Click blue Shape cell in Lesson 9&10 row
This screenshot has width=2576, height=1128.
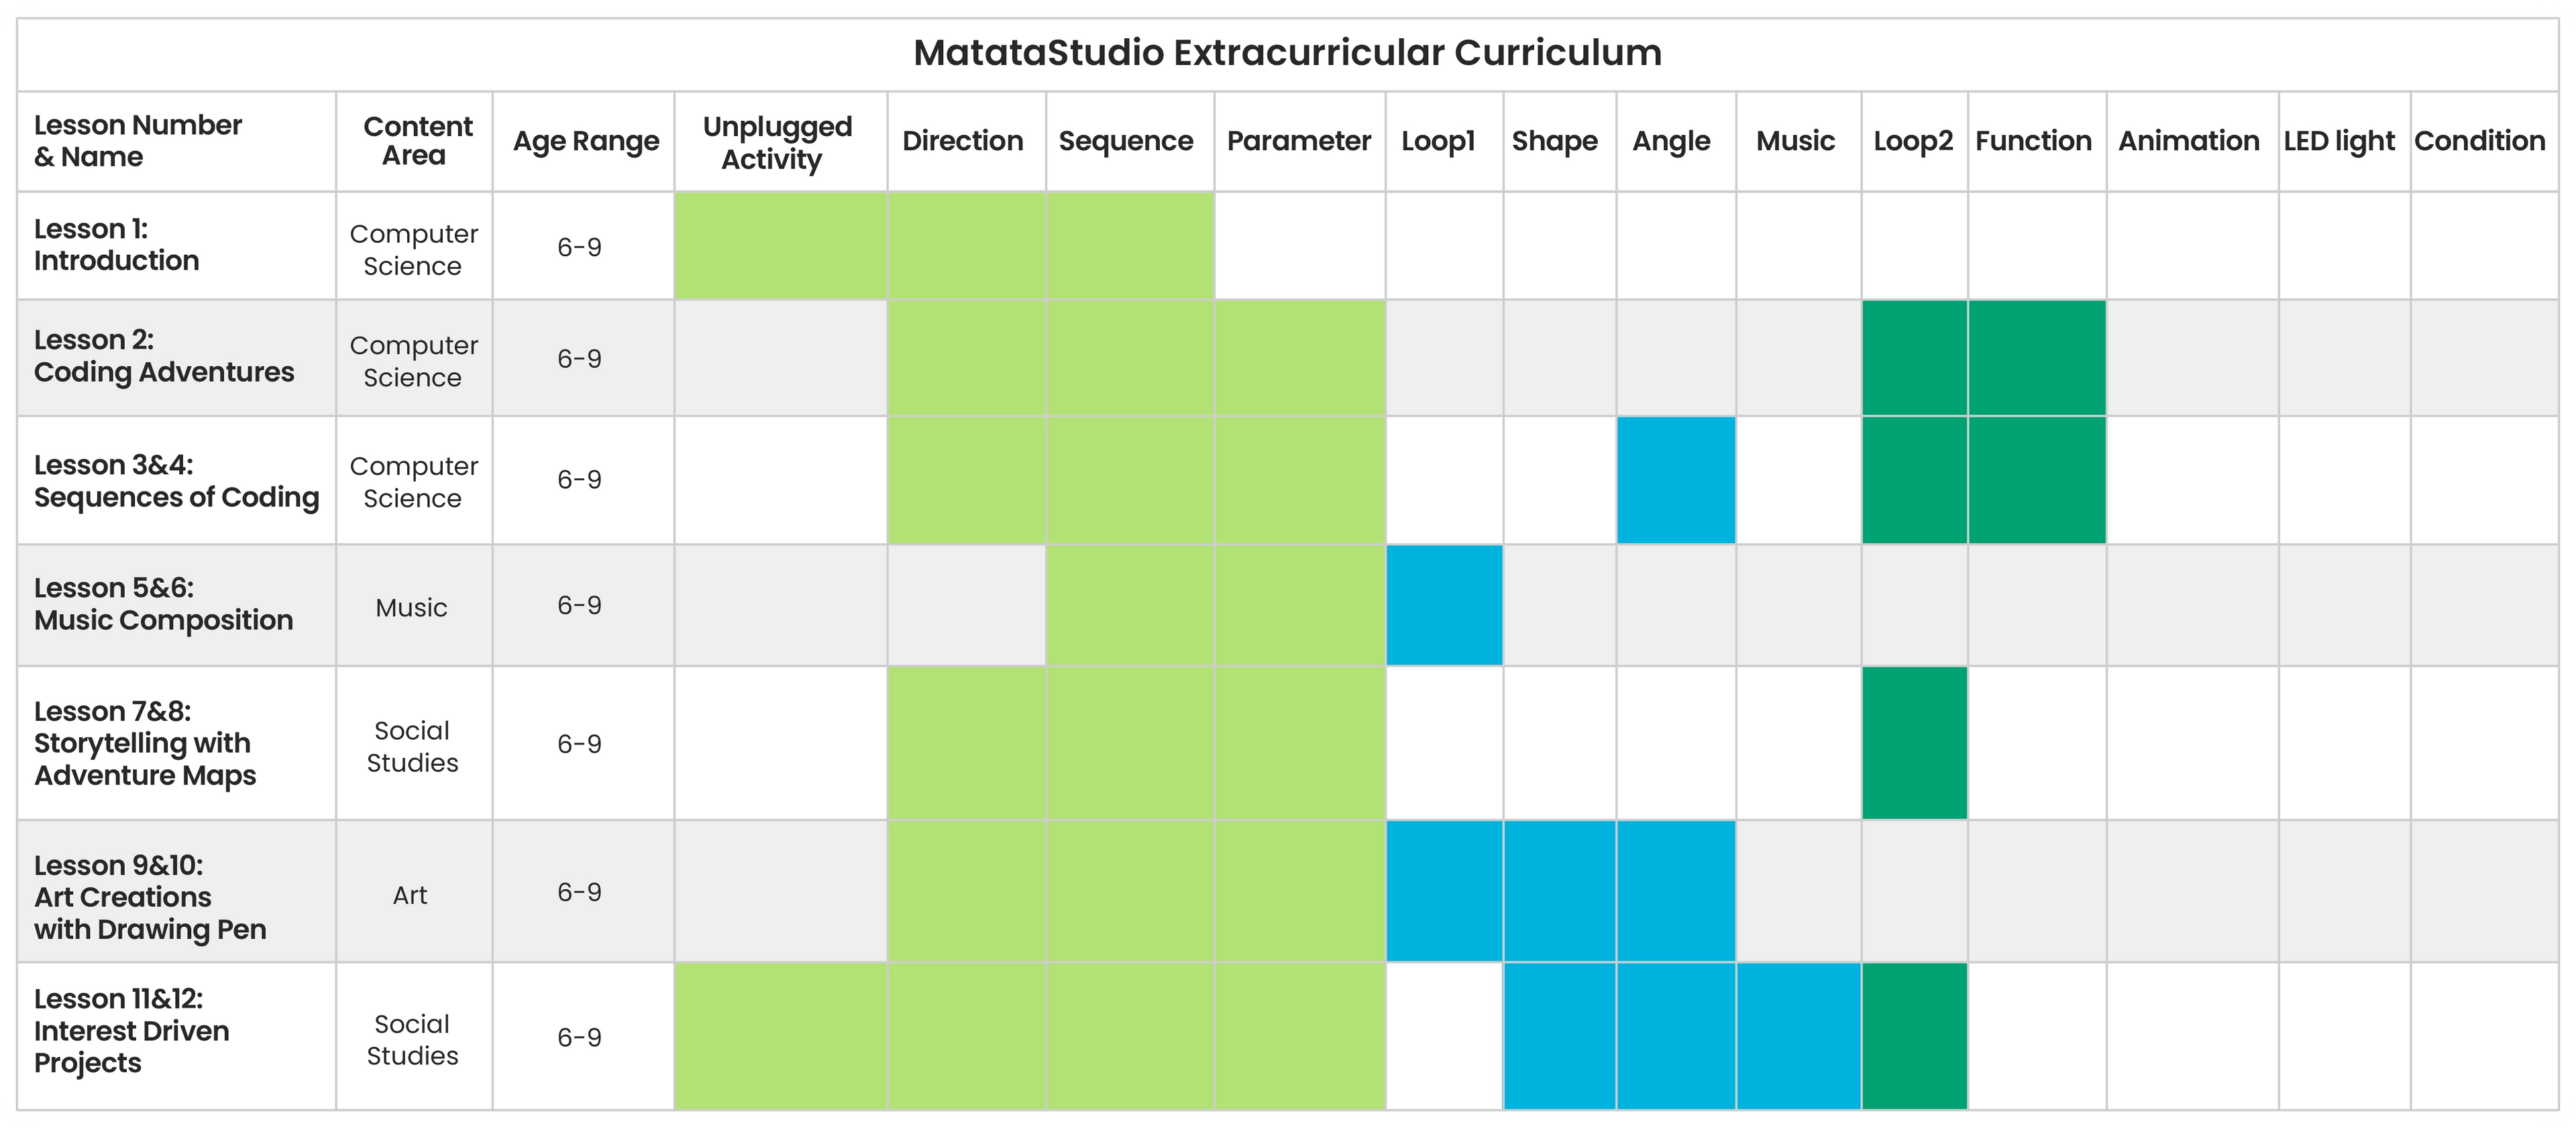1559,891
